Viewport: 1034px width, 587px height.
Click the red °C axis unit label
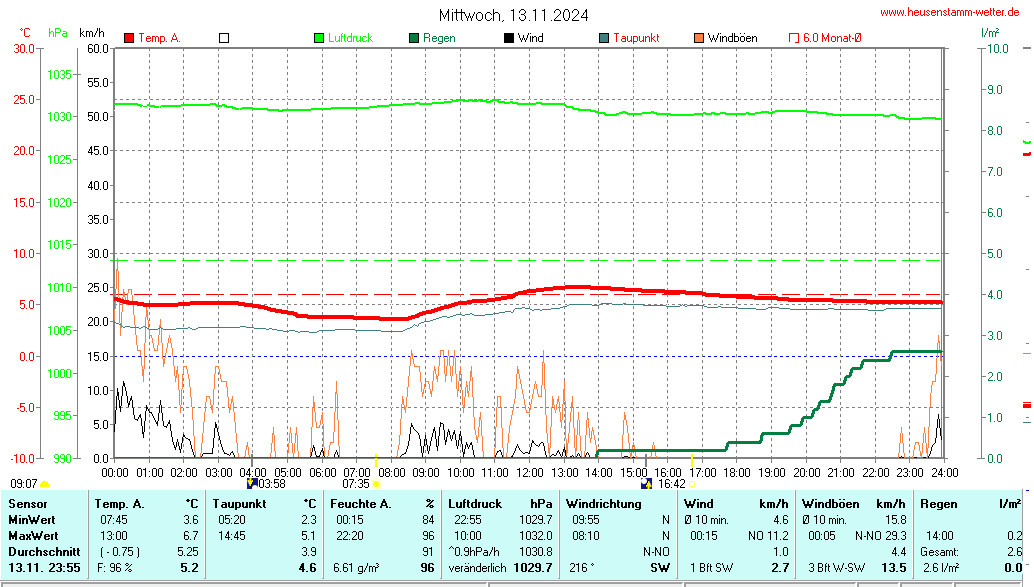[x=25, y=33]
